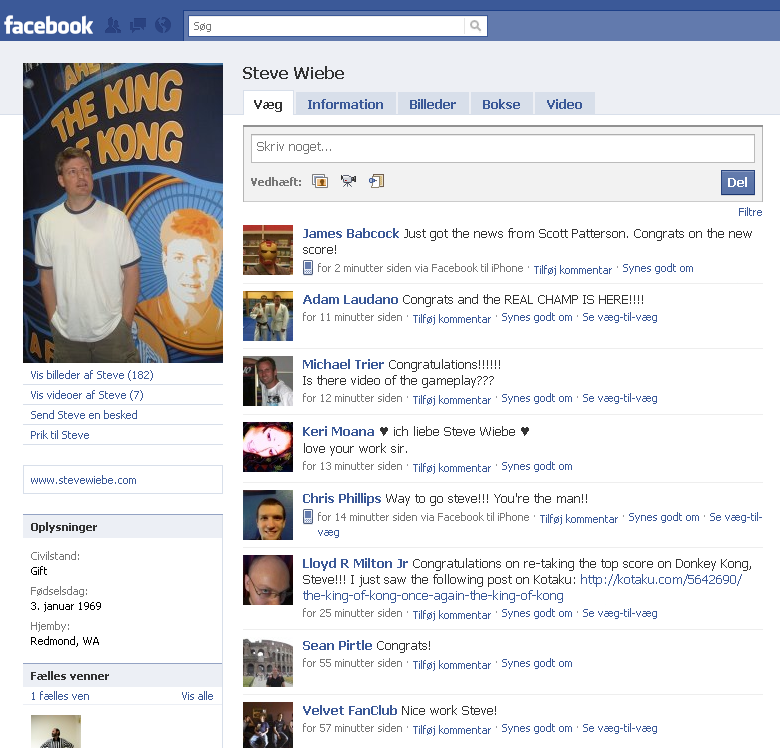Attach a video using the camera icon
This screenshot has height=748, width=780.
pyautogui.click(x=348, y=181)
